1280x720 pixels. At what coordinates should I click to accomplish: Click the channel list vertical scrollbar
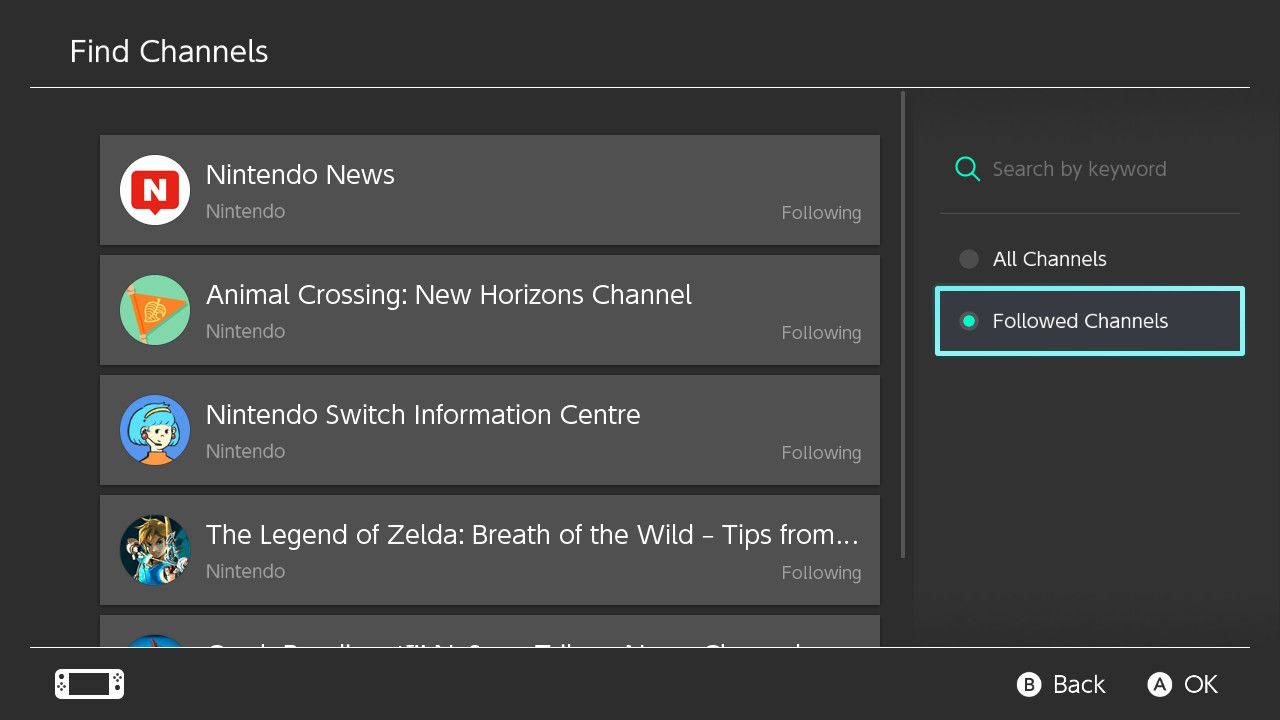tap(903, 325)
